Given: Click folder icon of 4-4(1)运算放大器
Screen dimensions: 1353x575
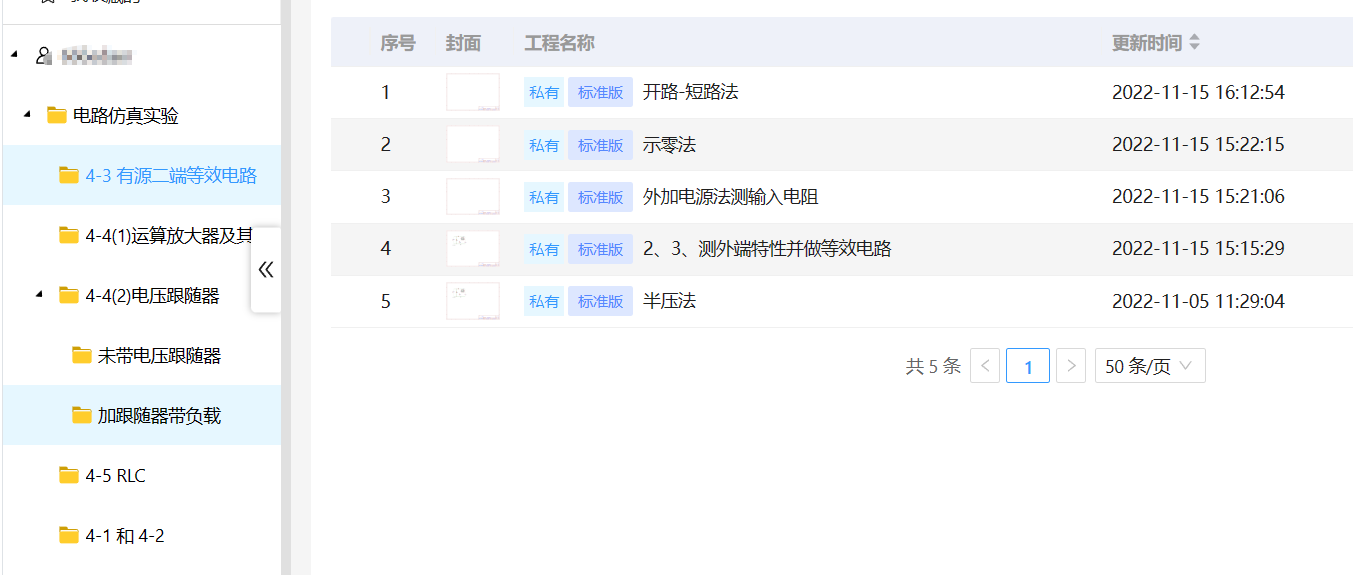Looking at the screenshot, I should 69,236.
